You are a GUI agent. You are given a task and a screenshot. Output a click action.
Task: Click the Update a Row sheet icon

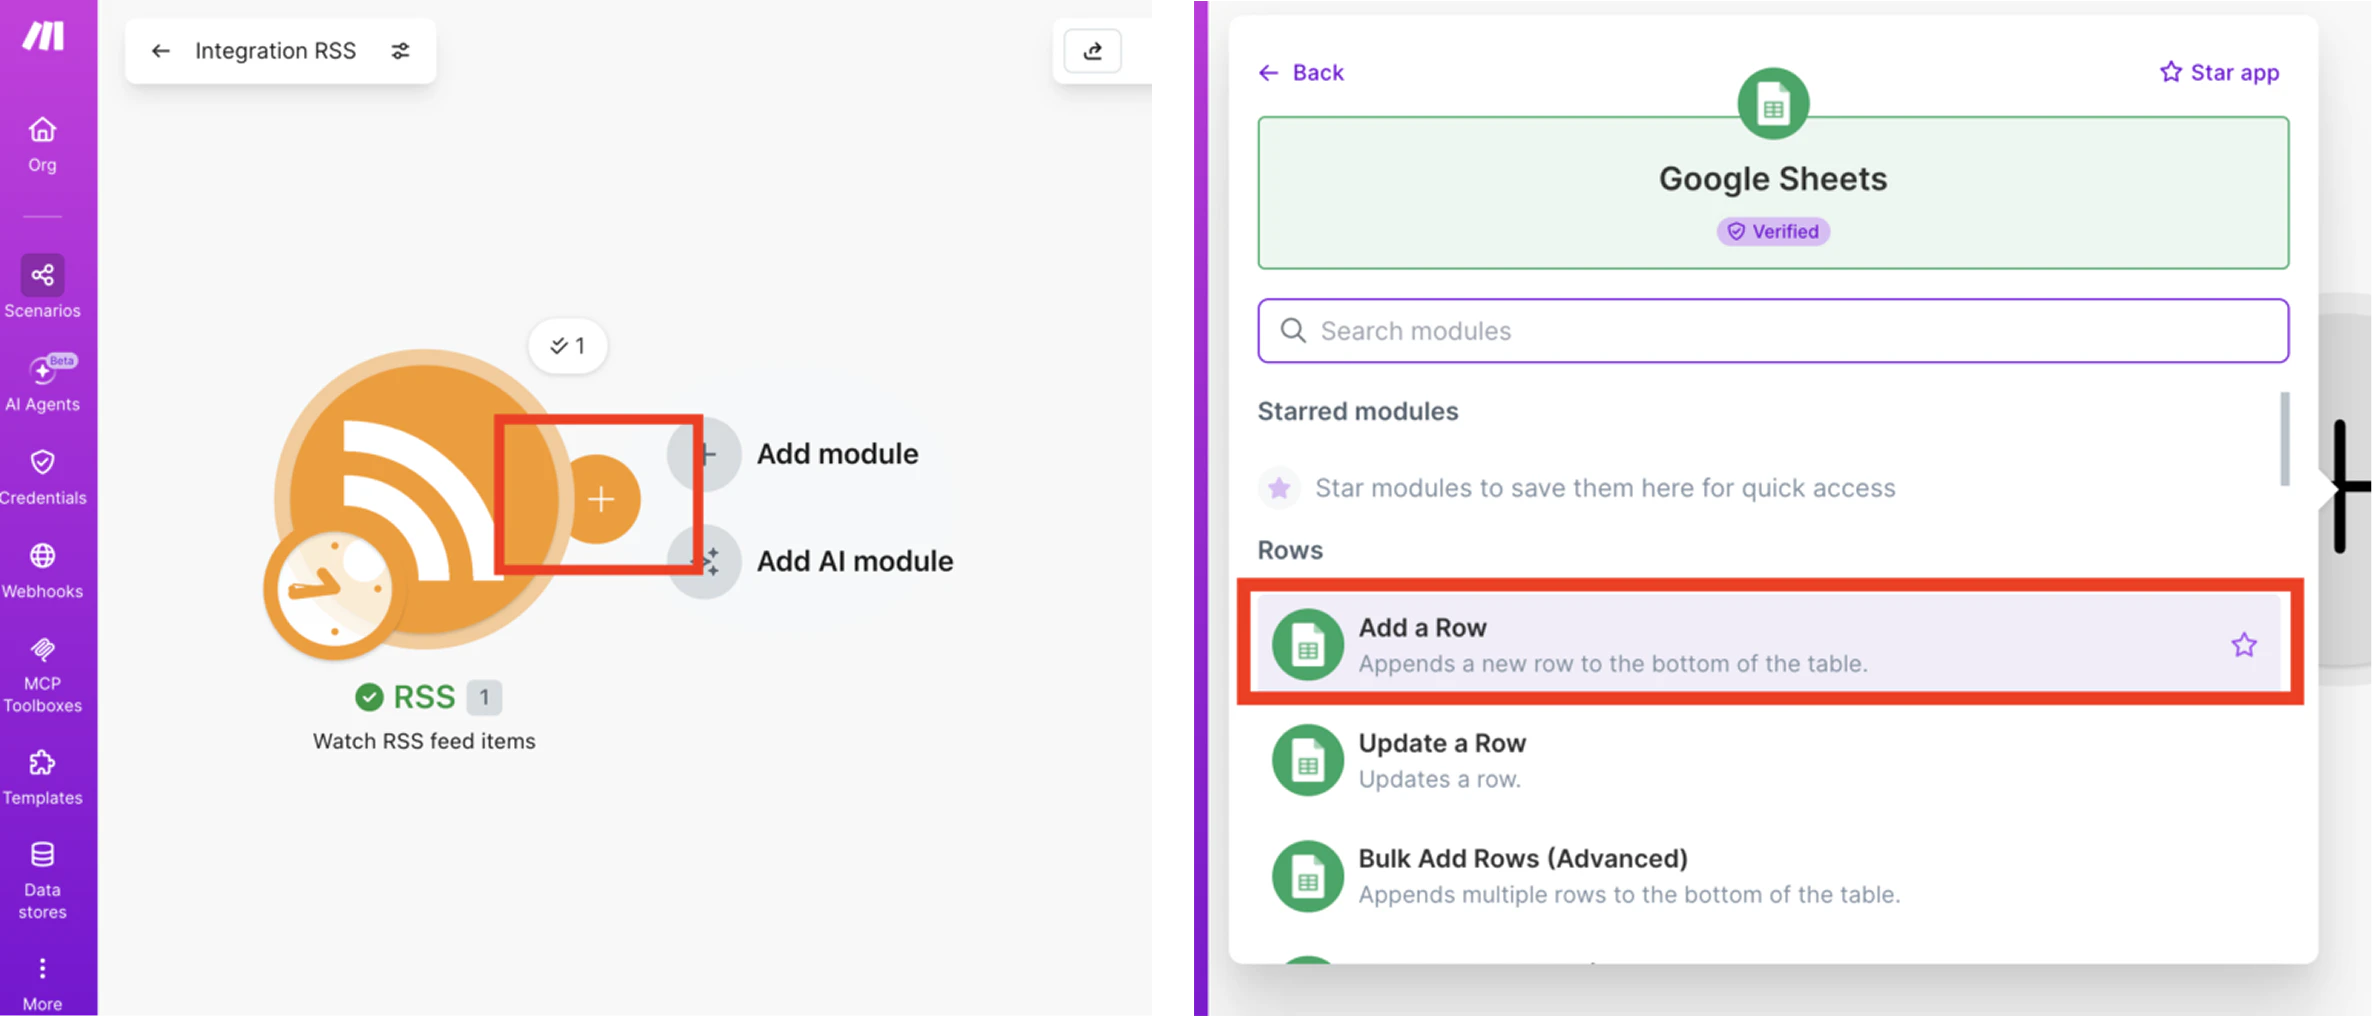(x=1307, y=760)
